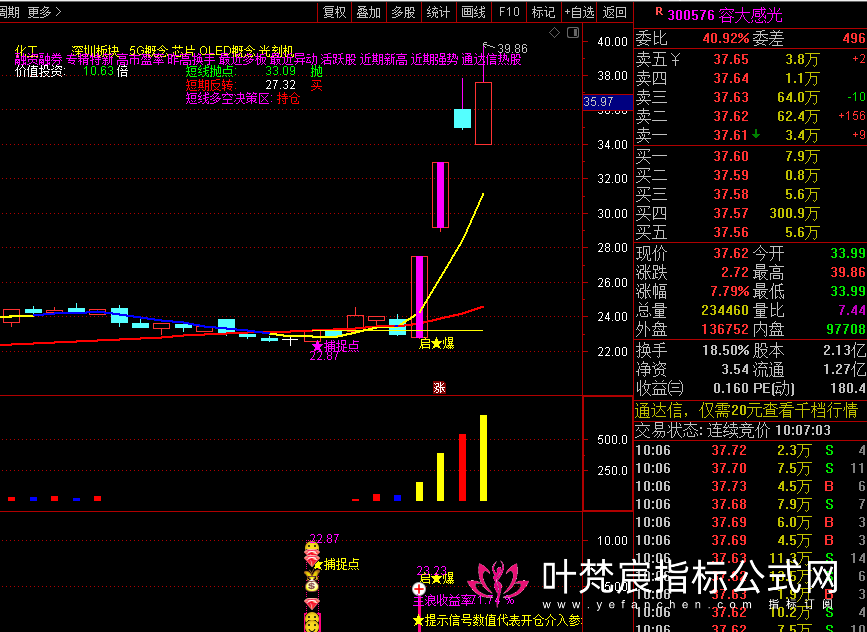Screen dimensions: 867x632
Task: Click 买五 bid price 37.56
Action: (x=731, y=232)
